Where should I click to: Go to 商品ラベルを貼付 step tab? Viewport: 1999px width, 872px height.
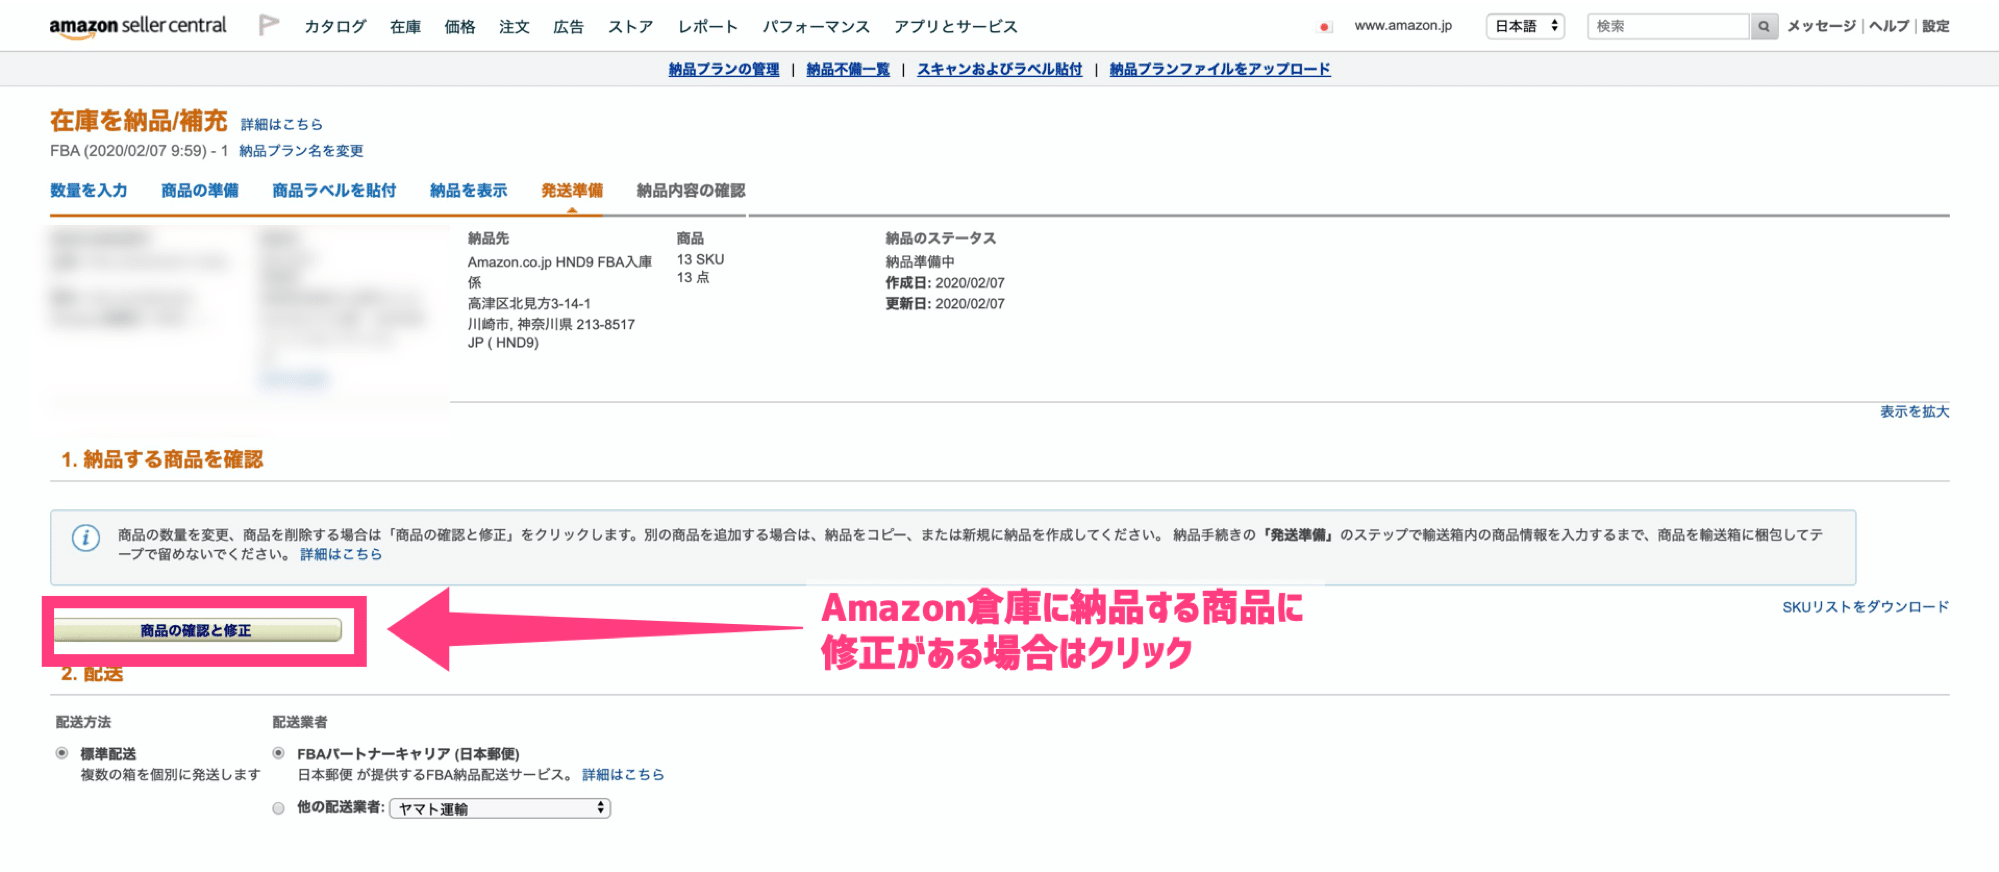(334, 190)
